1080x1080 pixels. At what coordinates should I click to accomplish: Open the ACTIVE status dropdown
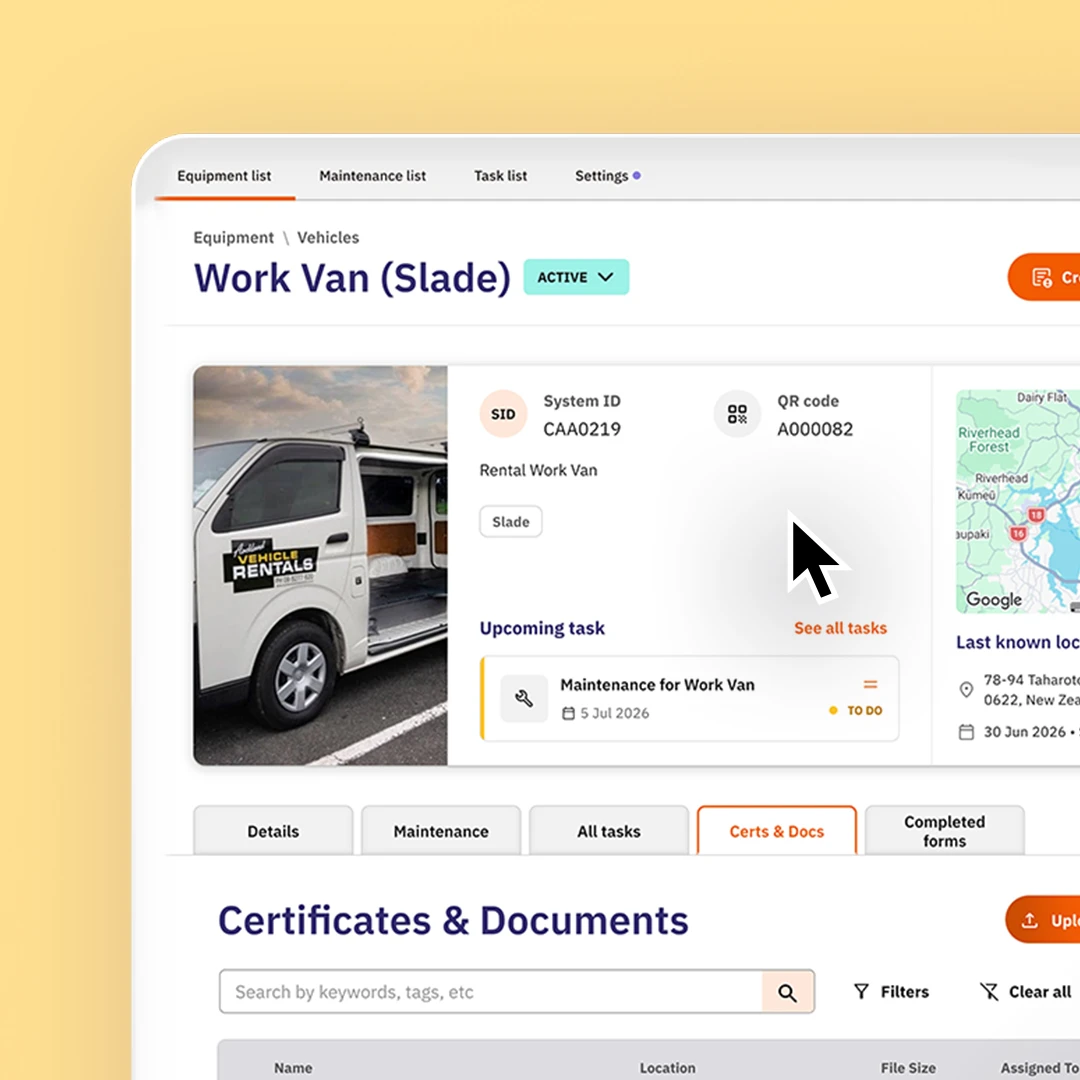[576, 277]
